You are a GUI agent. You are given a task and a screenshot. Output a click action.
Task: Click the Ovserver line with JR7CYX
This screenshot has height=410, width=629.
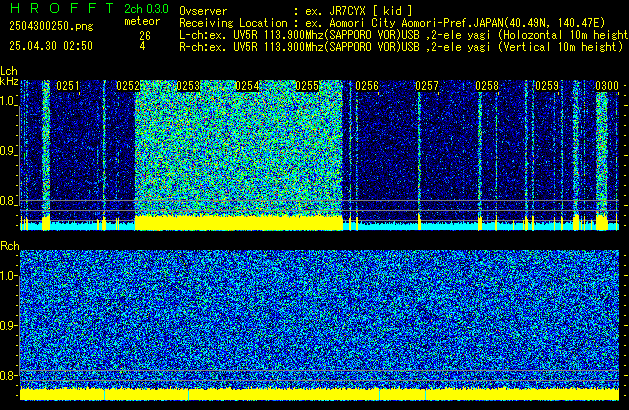296,11
